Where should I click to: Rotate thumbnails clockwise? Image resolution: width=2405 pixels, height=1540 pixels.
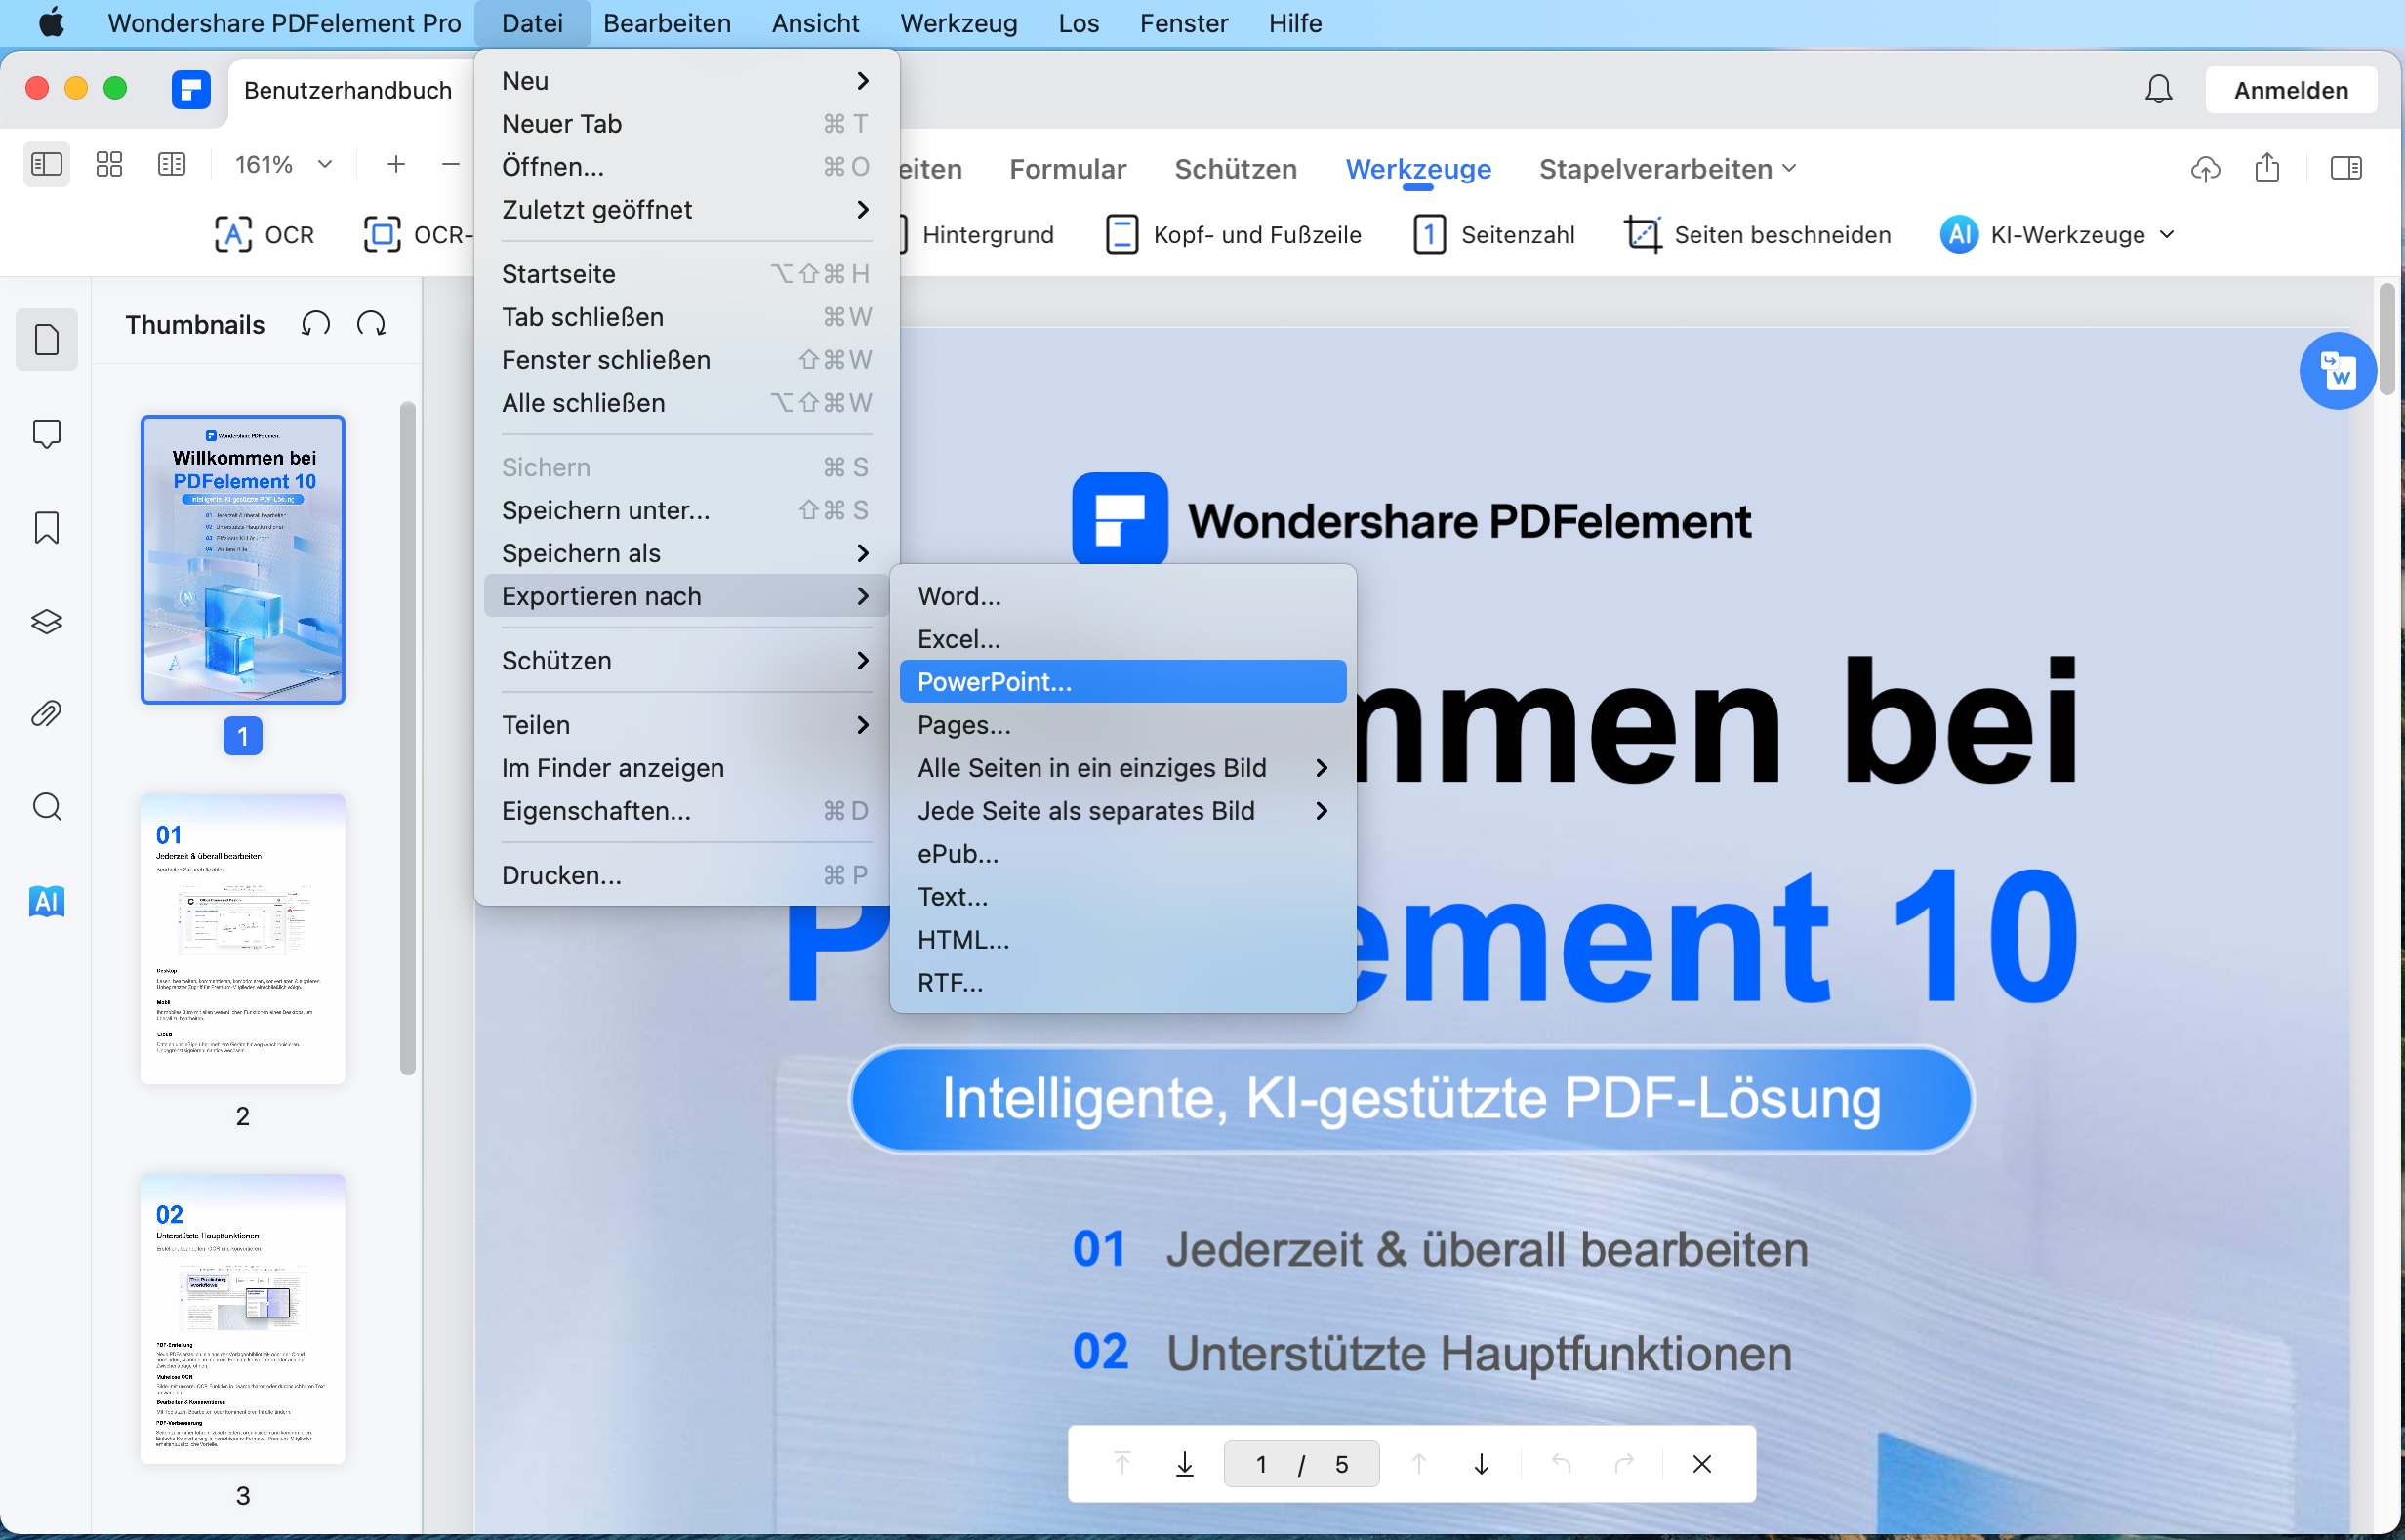(372, 324)
